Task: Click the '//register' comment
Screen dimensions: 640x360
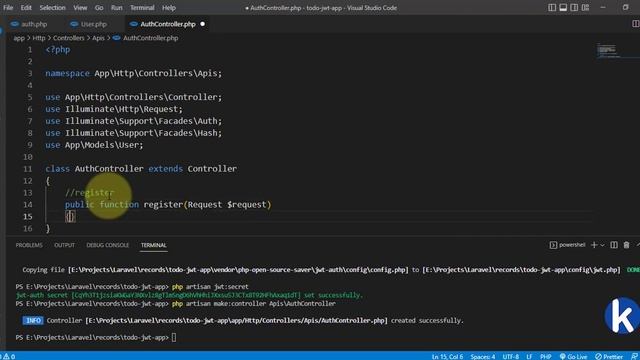Action: (89, 193)
